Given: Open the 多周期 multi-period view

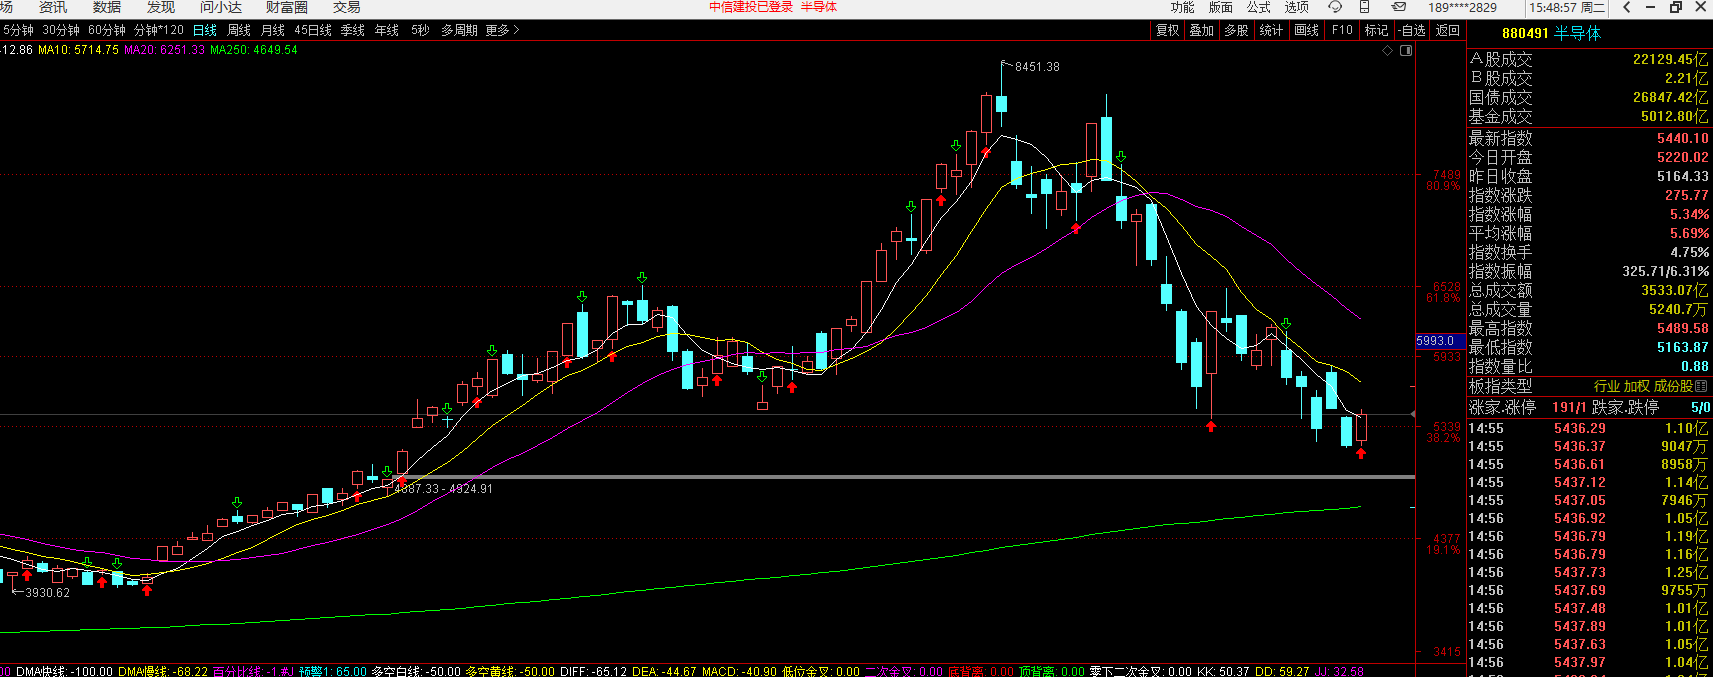Looking at the screenshot, I should [x=459, y=30].
